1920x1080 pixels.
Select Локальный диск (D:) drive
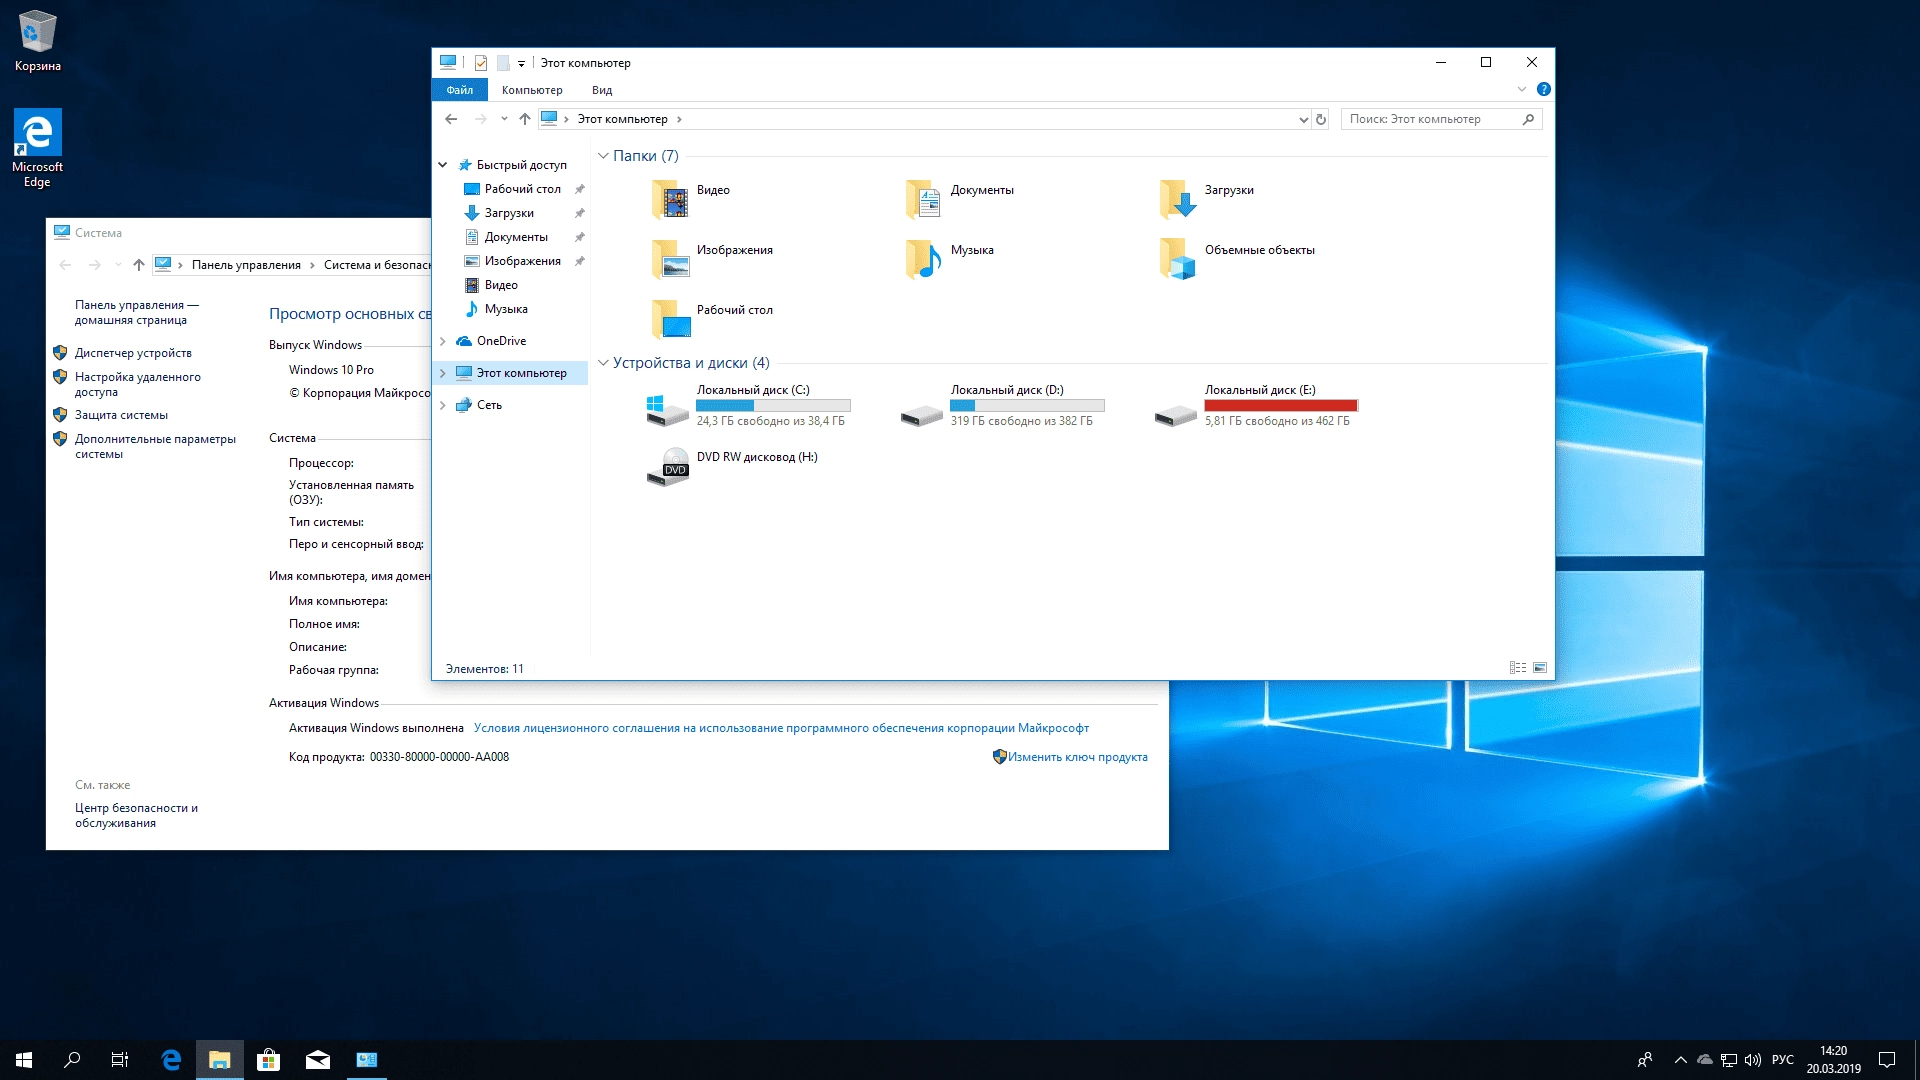1002,406
